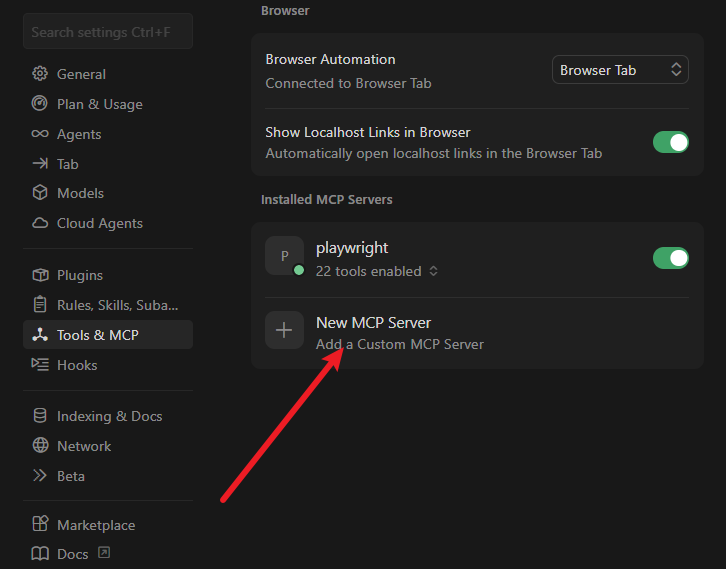726x569 pixels.
Task: Click the Indexing & Docs database icon
Action: click(x=40, y=415)
